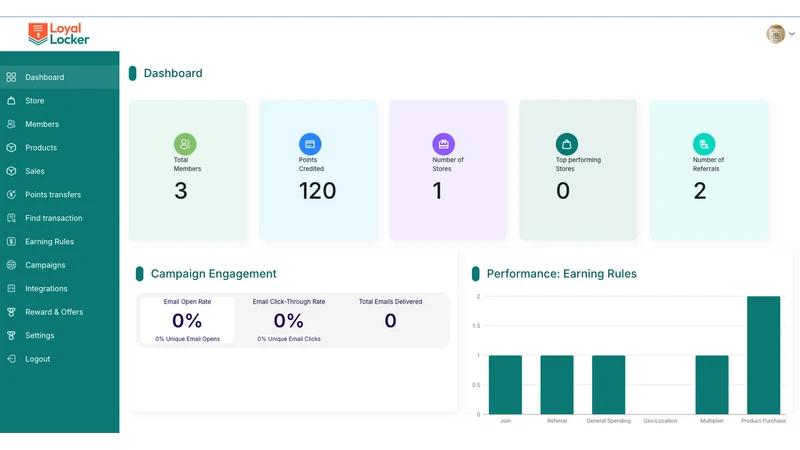Click the Loyal Locker logo
Viewport: 800px width, 450px height.
point(59,34)
